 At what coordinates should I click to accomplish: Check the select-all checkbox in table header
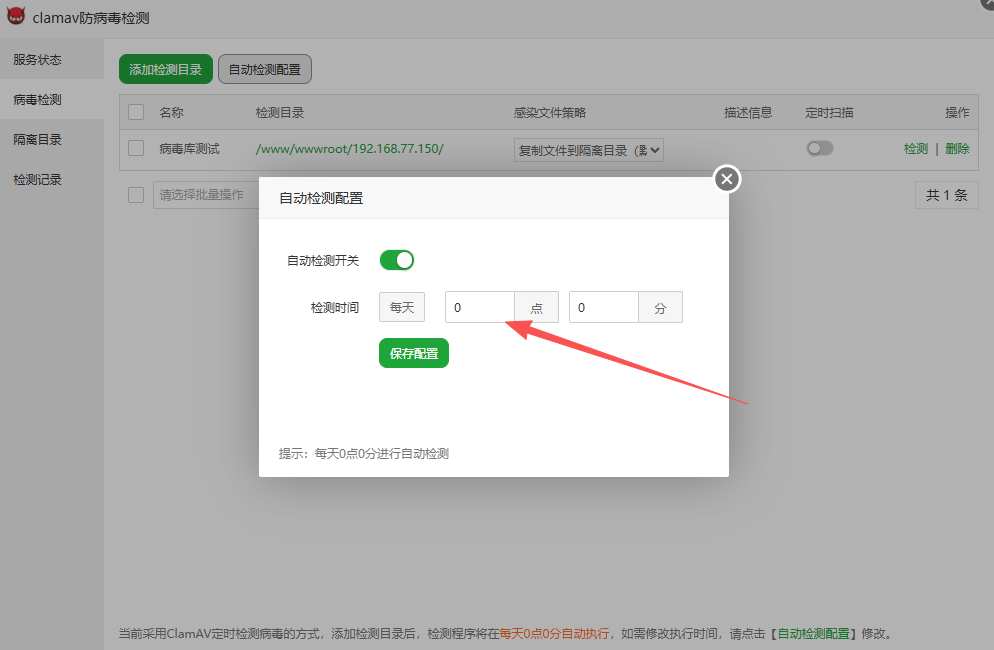[x=136, y=113]
